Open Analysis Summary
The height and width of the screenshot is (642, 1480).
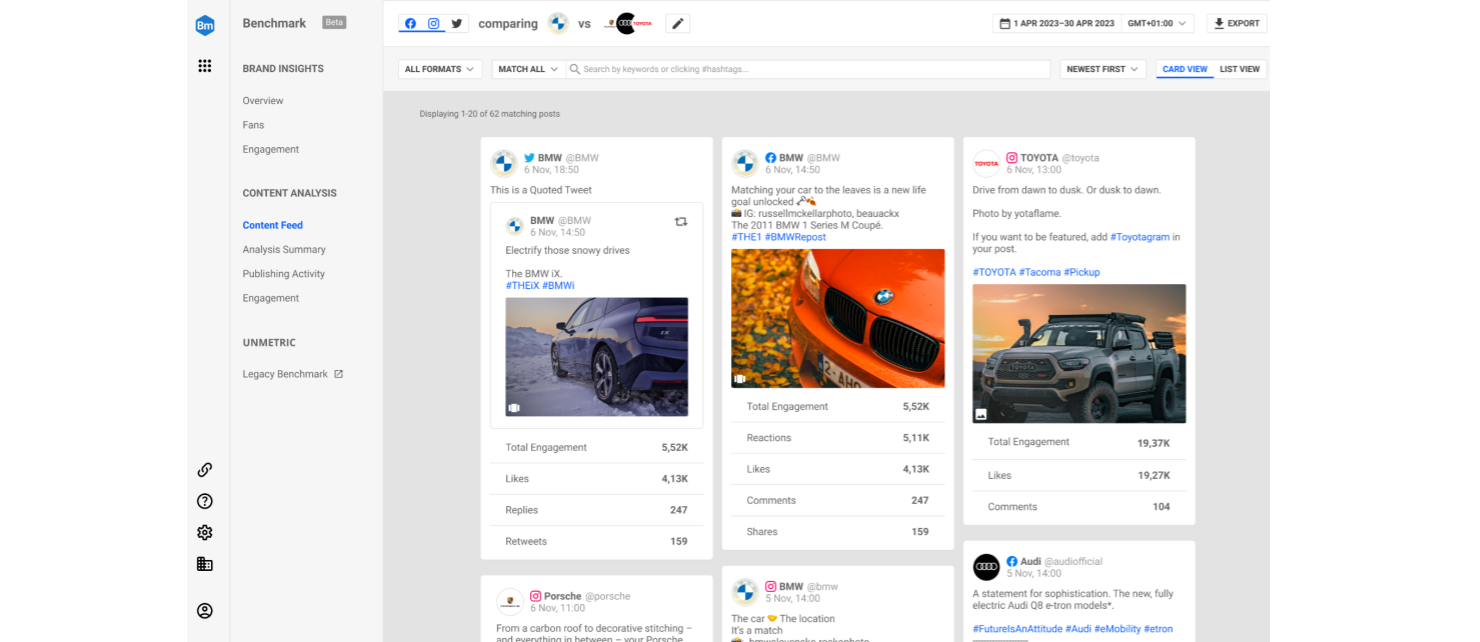tap(284, 250)
